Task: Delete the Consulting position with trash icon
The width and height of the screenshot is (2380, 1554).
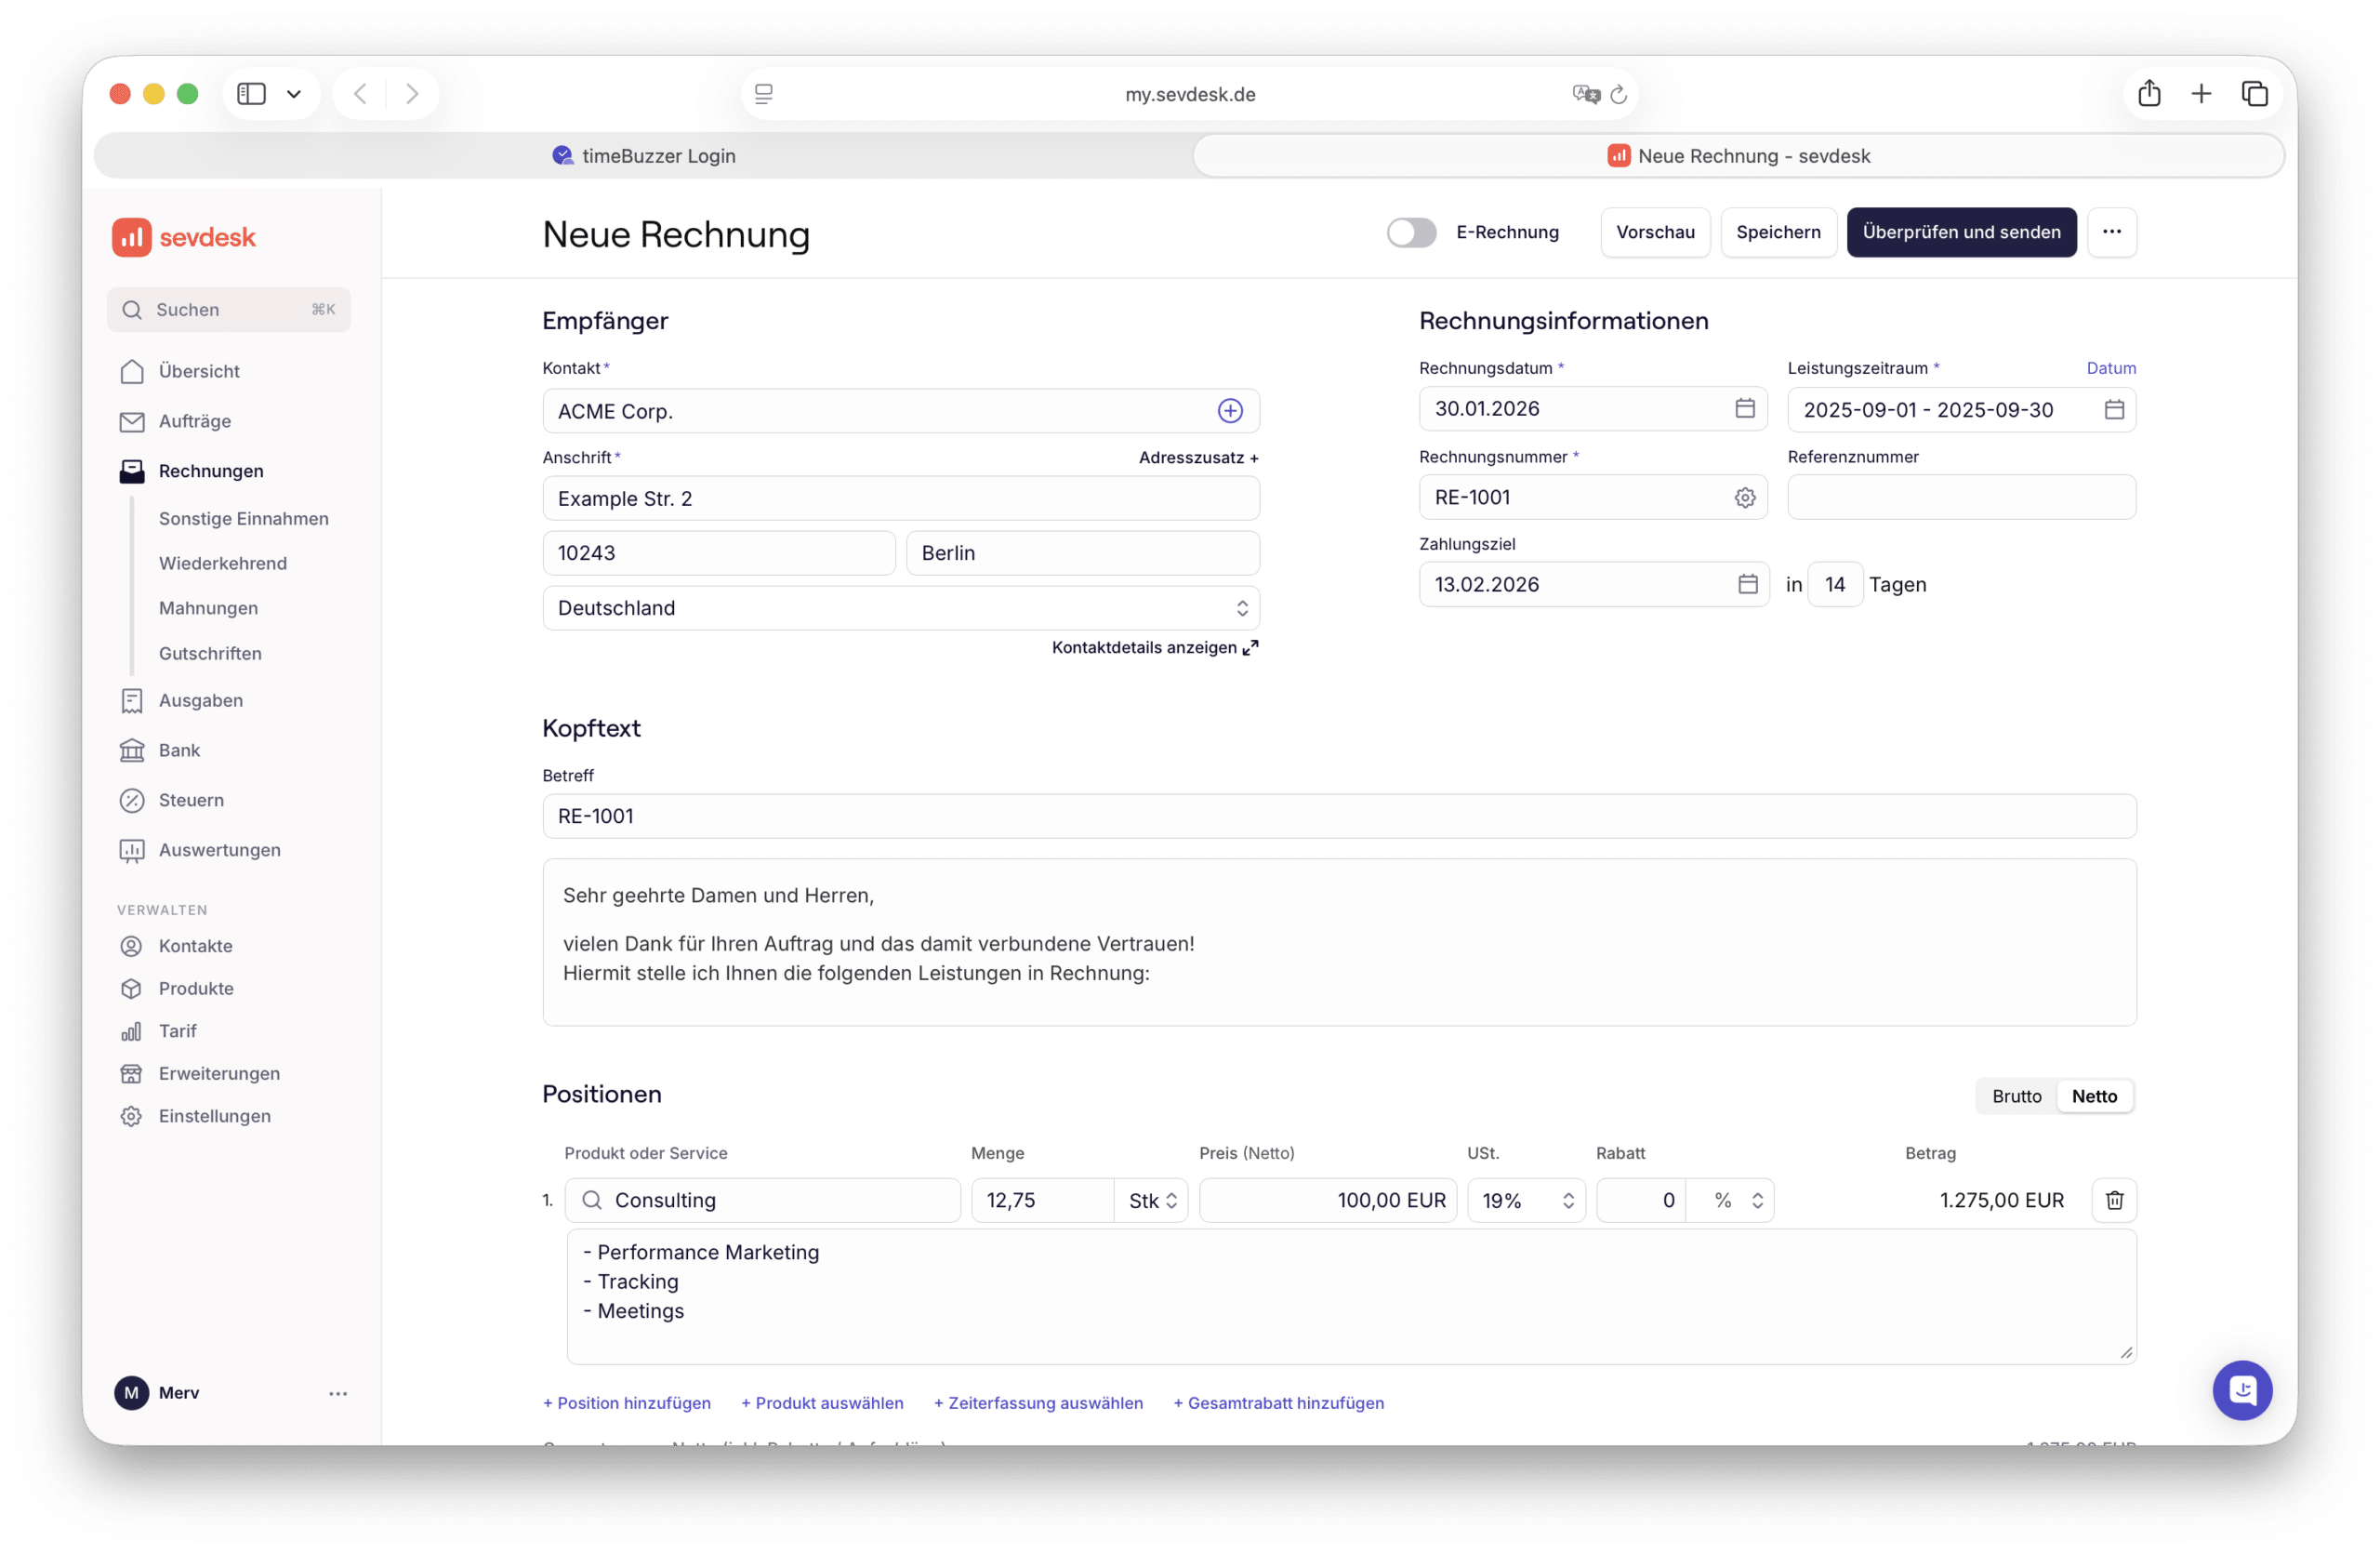Action: tap(2114, 1200)
